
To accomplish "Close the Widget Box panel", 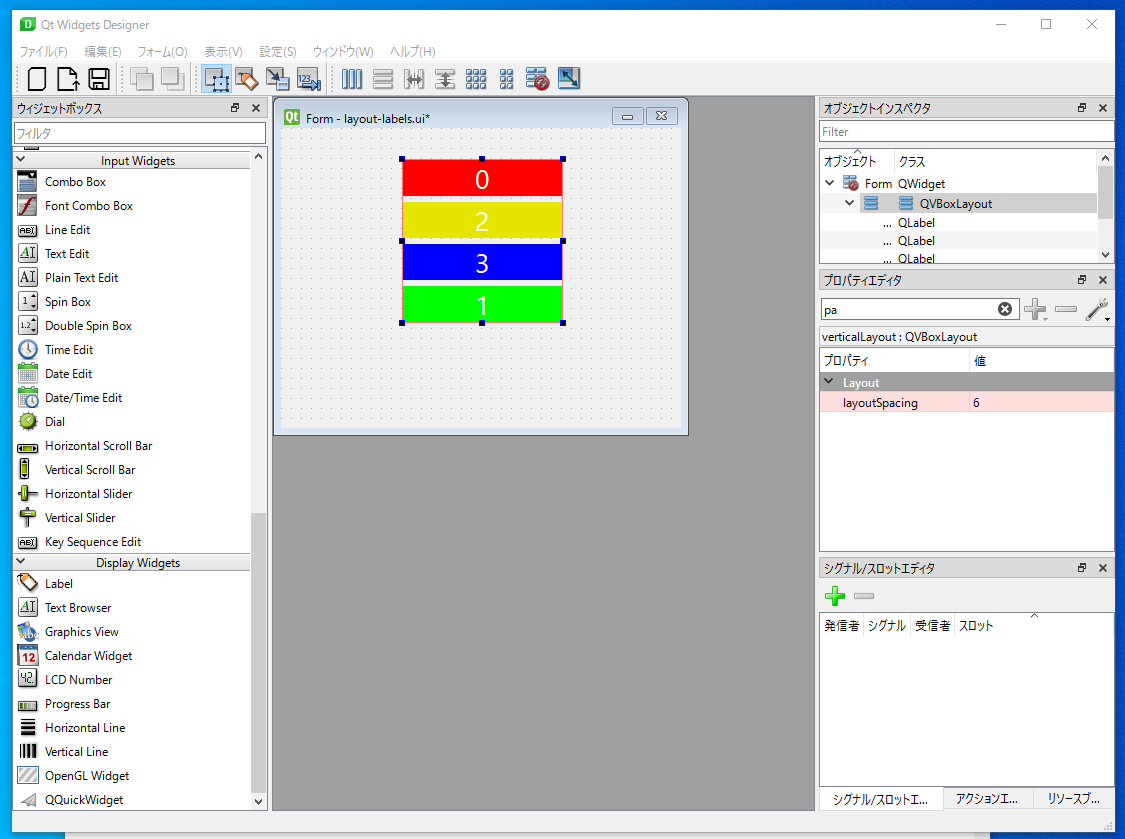I will [255, 108].
